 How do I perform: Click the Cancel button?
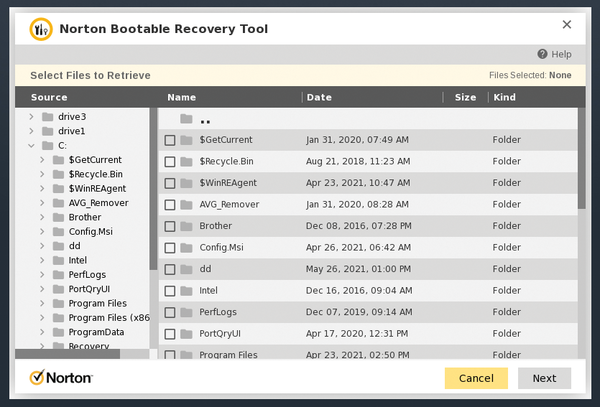click(476, 378)
